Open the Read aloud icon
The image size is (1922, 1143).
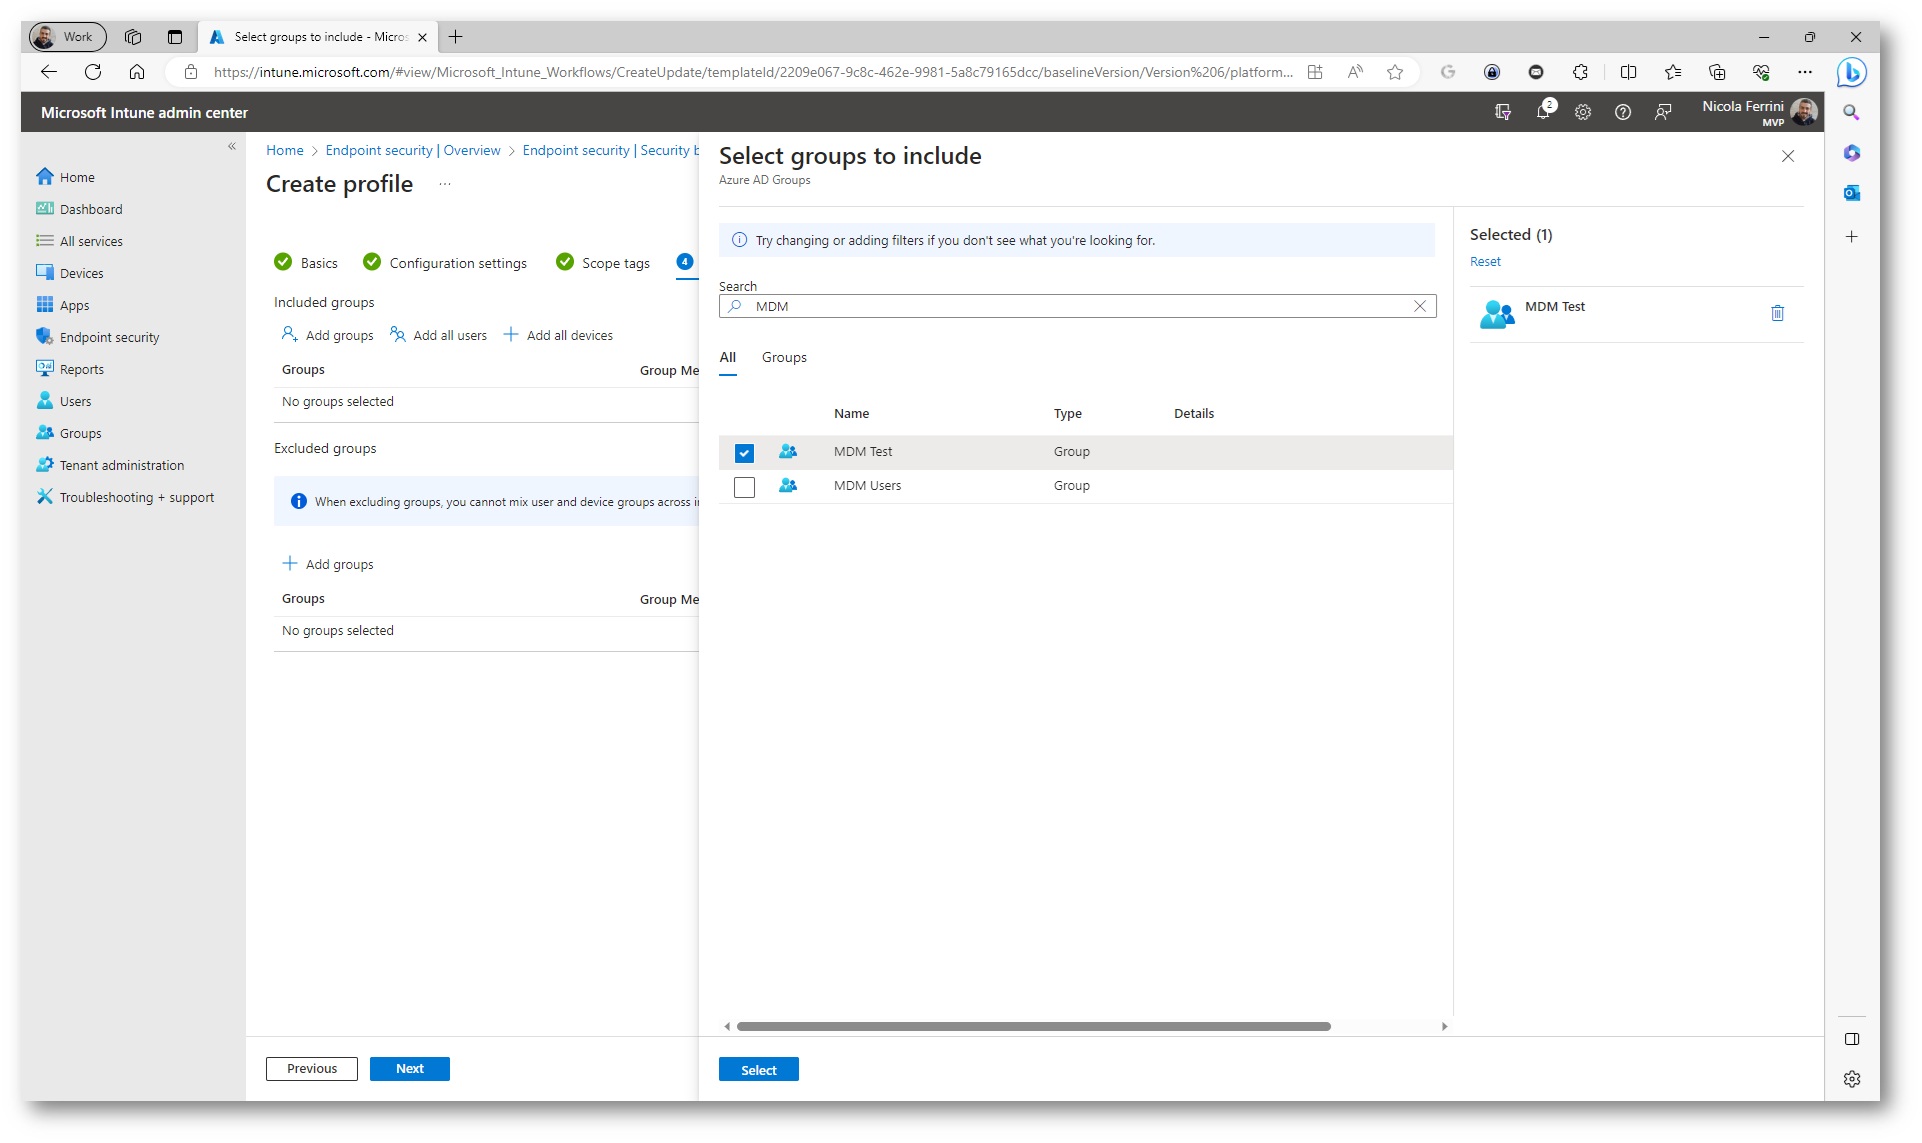click(1355, 72)
